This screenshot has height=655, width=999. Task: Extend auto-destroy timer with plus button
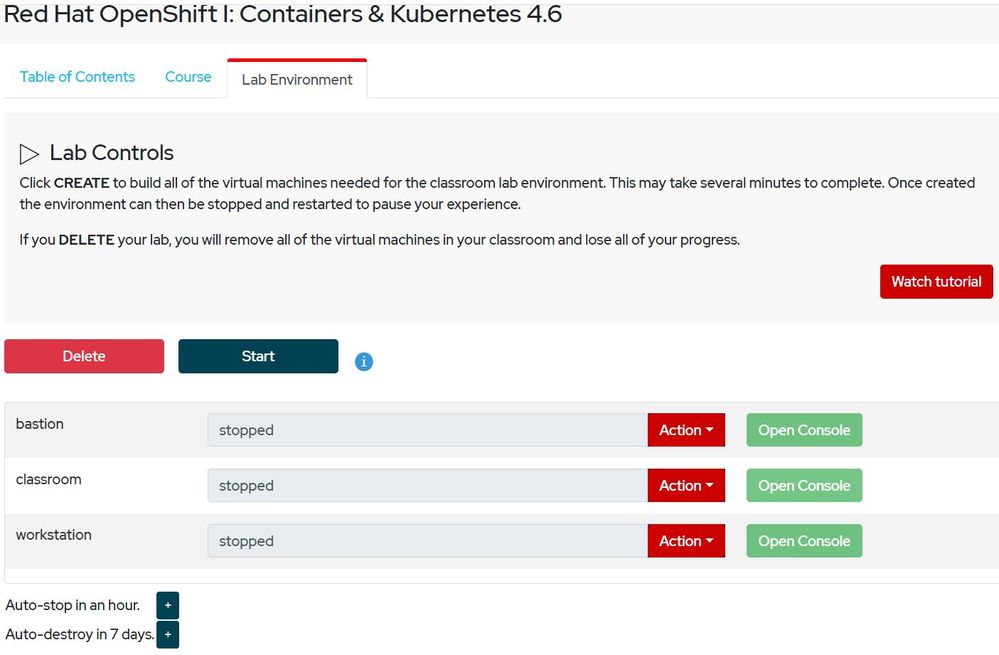167,634
